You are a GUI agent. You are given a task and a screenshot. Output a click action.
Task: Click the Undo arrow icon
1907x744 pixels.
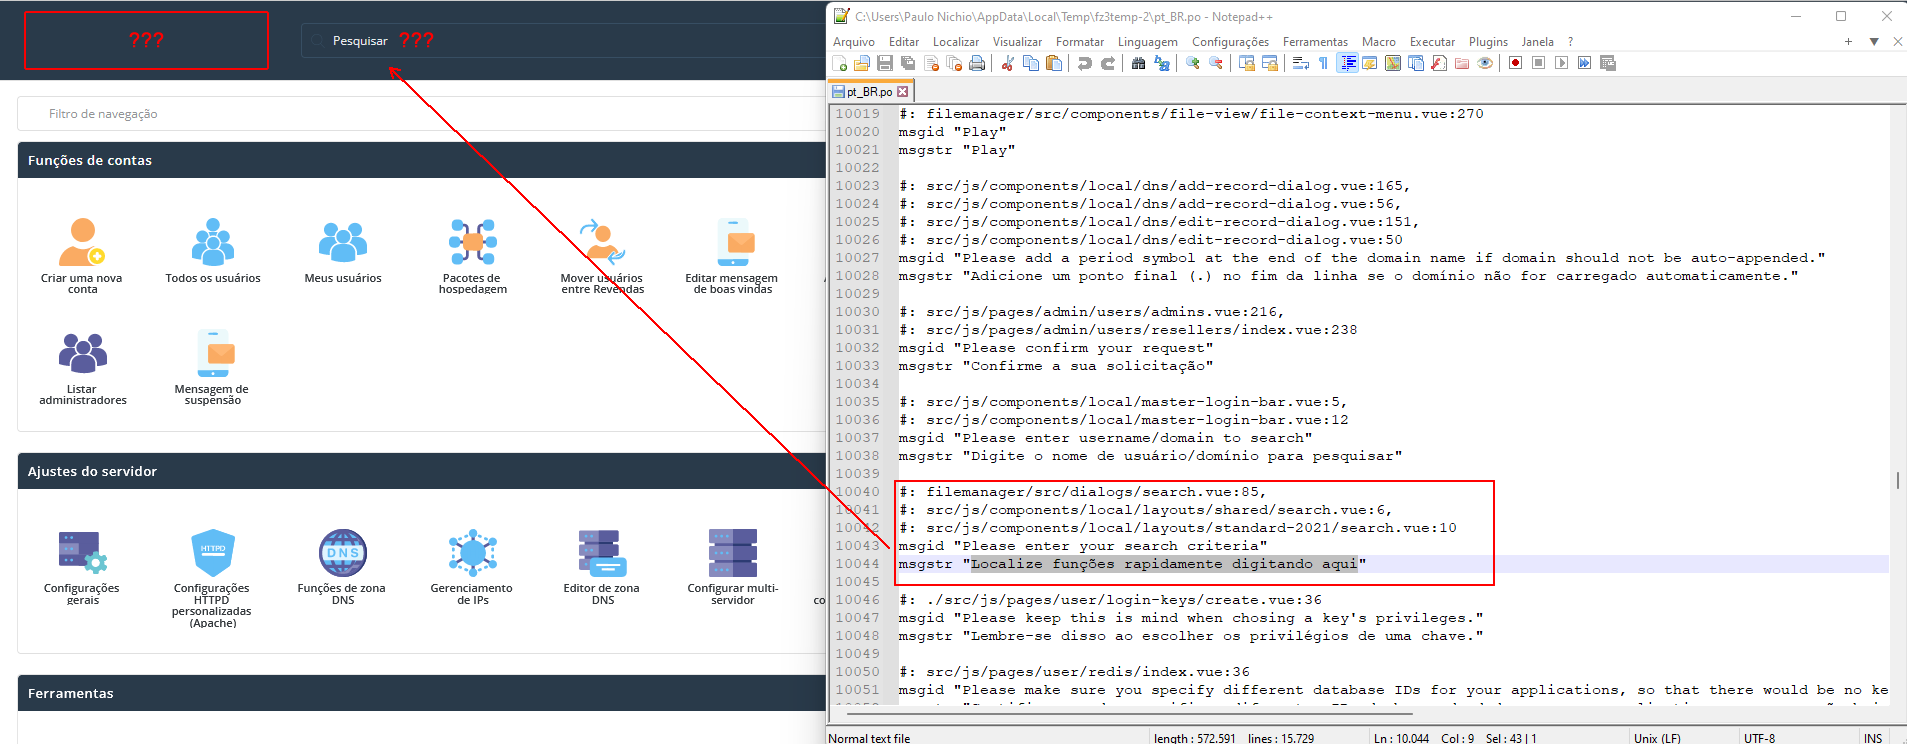point(1085,63)
